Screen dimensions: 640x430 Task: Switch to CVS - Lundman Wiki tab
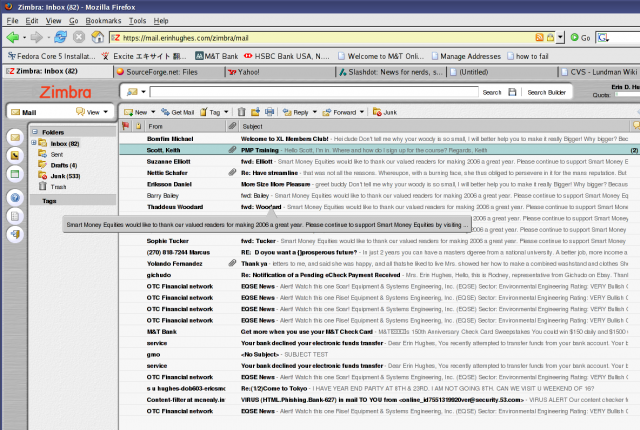[x=599, y=72]
